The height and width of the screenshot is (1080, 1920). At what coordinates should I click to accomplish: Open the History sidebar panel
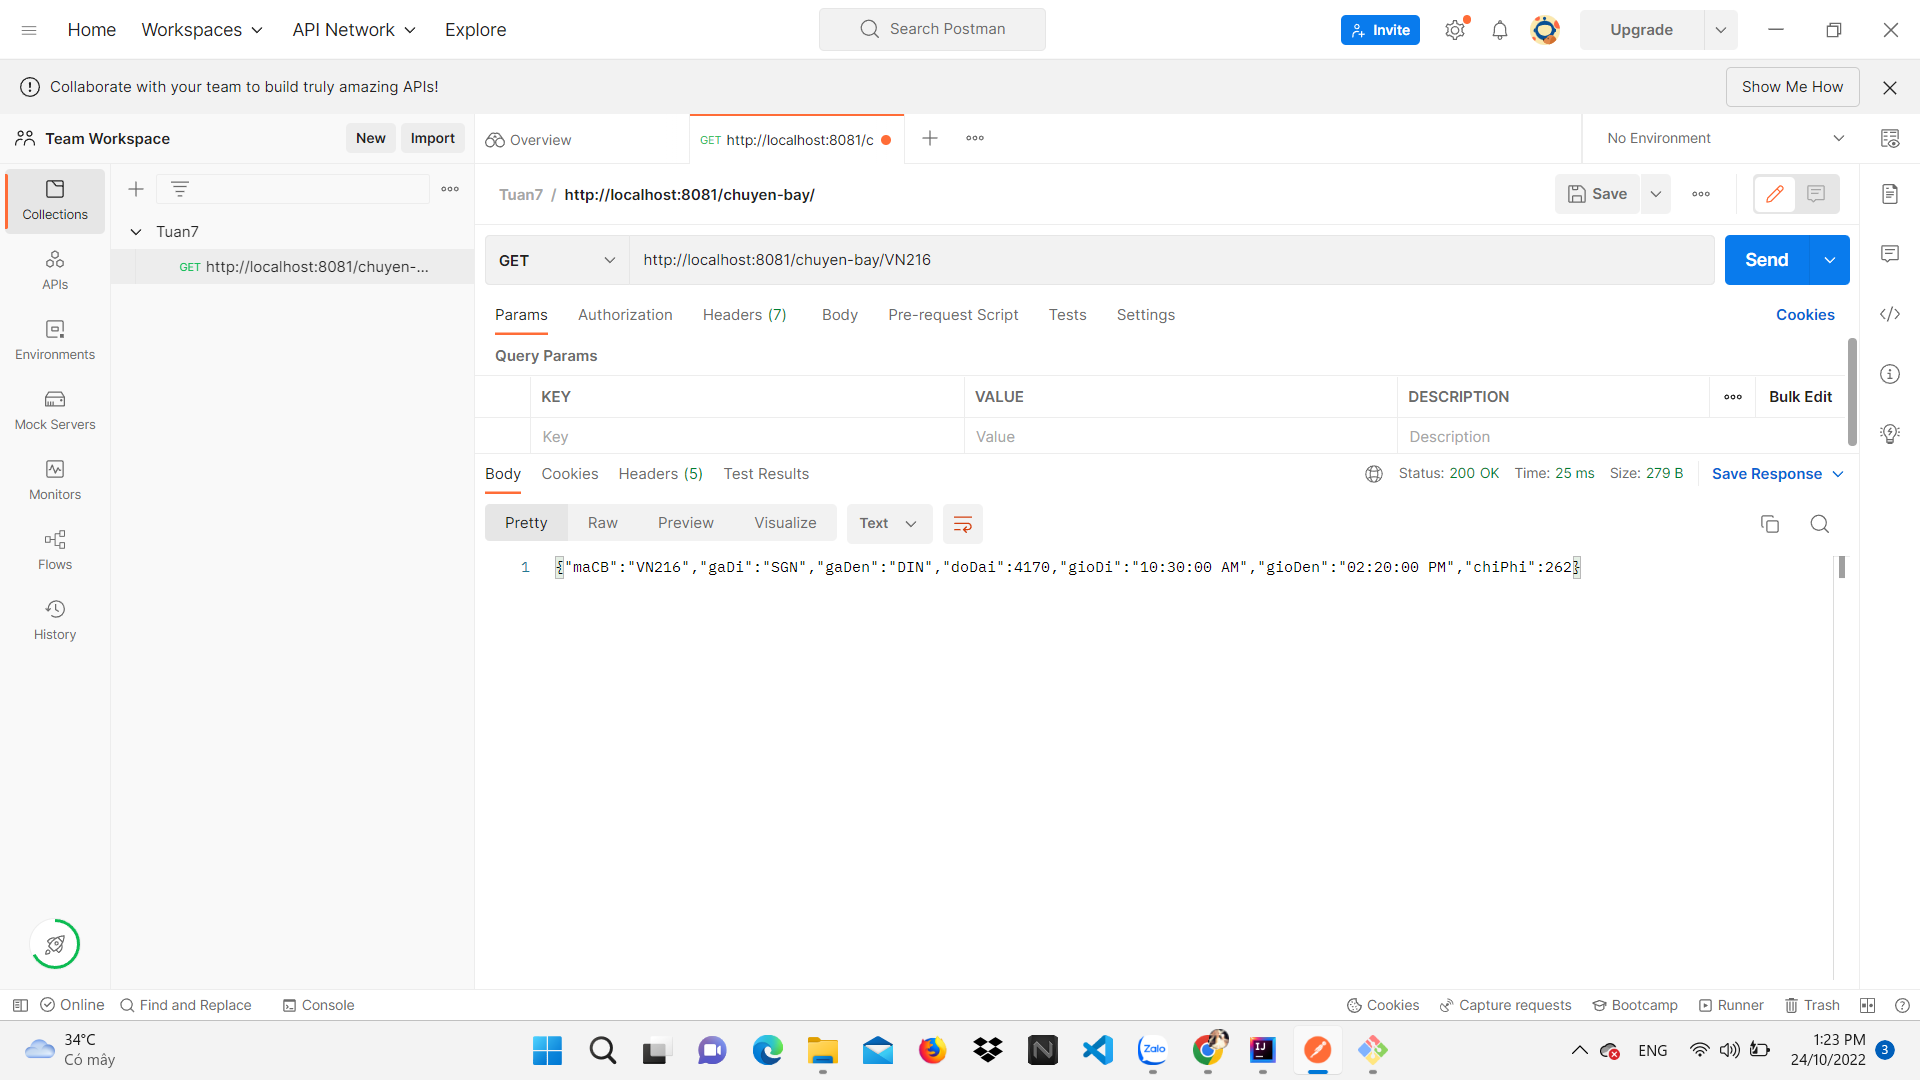click(x=55, y=620)
